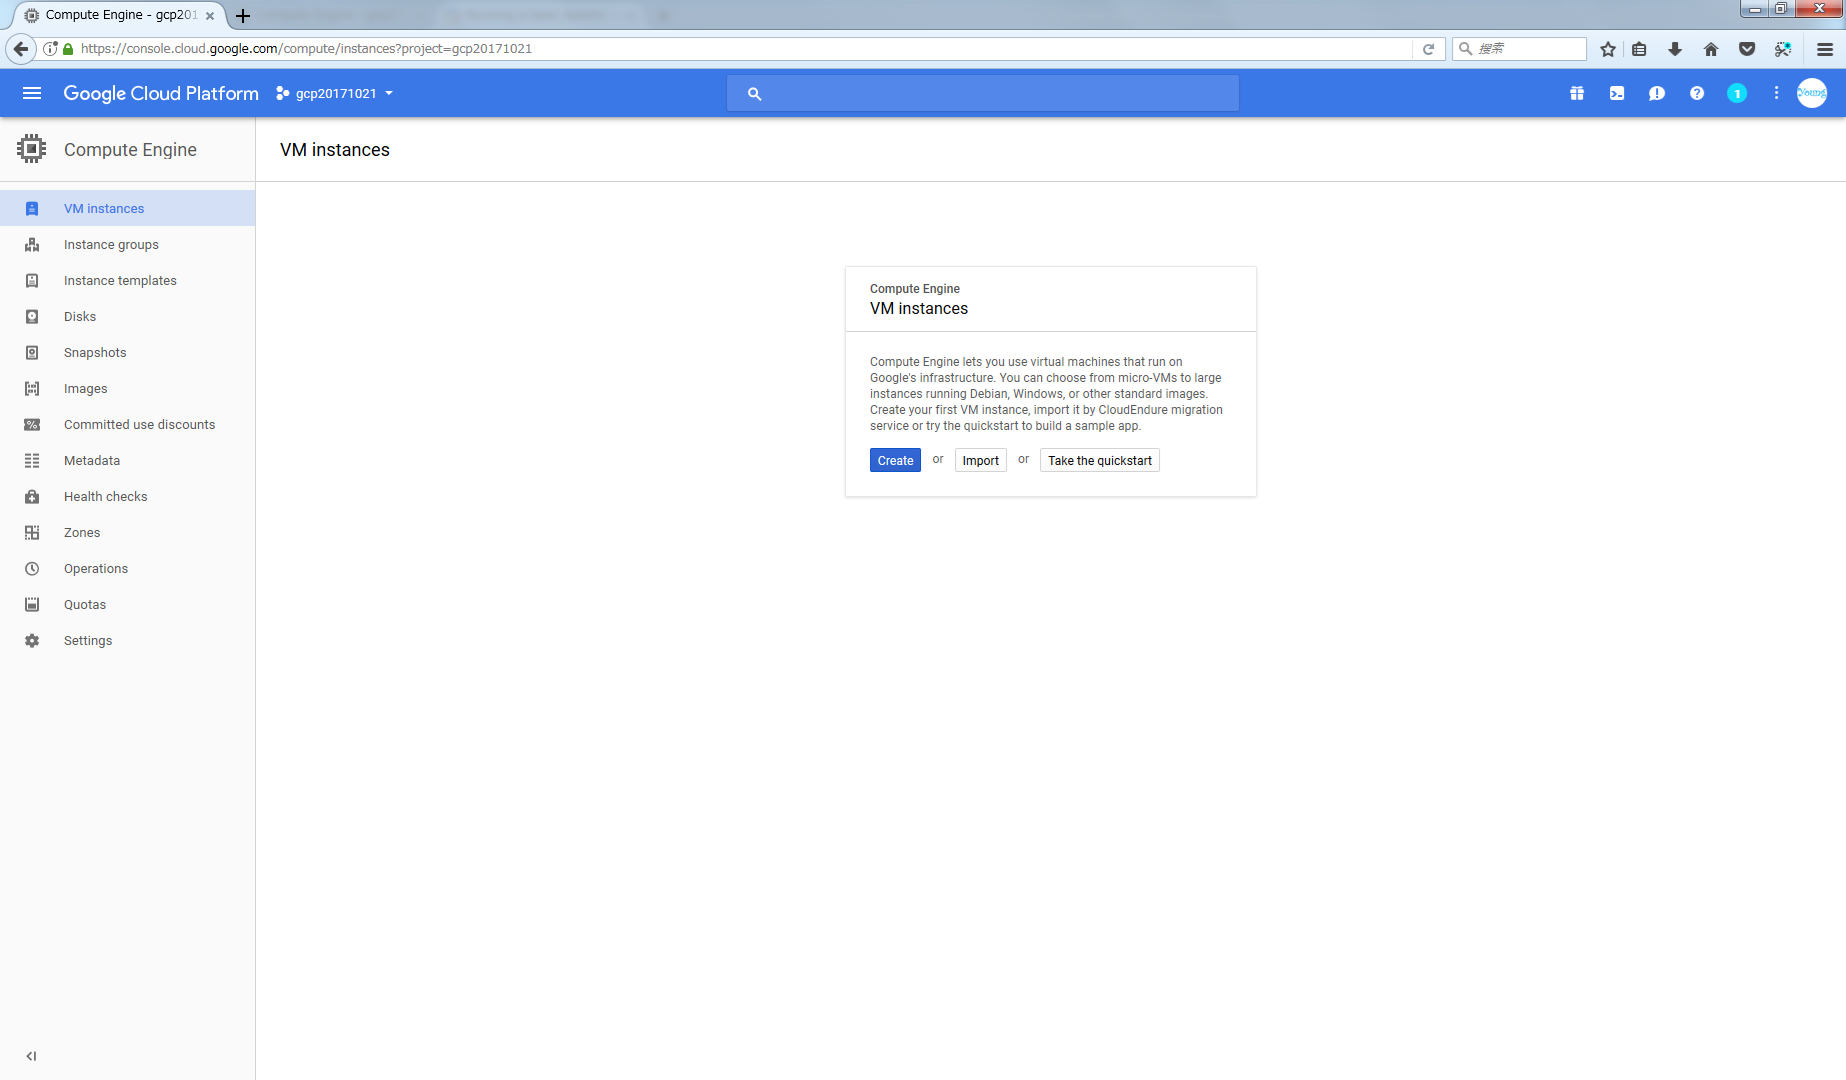Collapse the sidebar navigation panel
1846x1080 pixels.
(x=31, y=1055)
